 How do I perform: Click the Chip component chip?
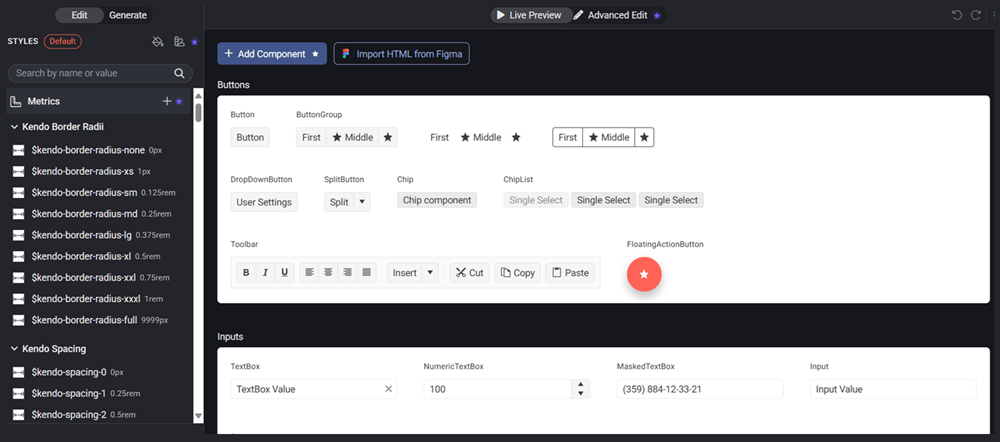click(x=437, y=200)
